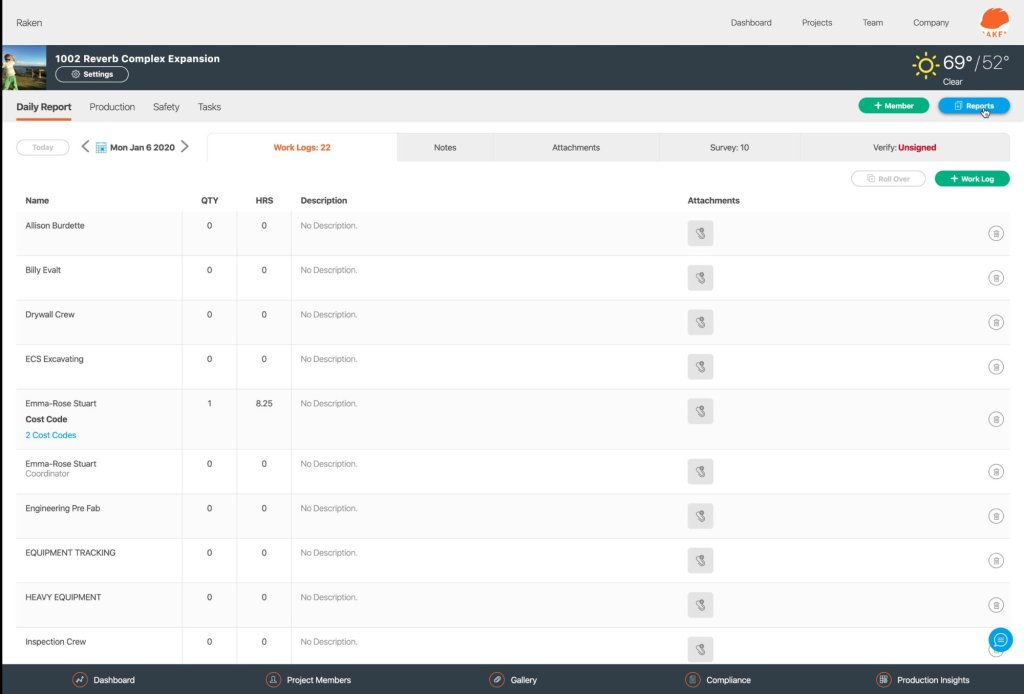Open Project Members in the bottom bar

[x=309, y=680]
